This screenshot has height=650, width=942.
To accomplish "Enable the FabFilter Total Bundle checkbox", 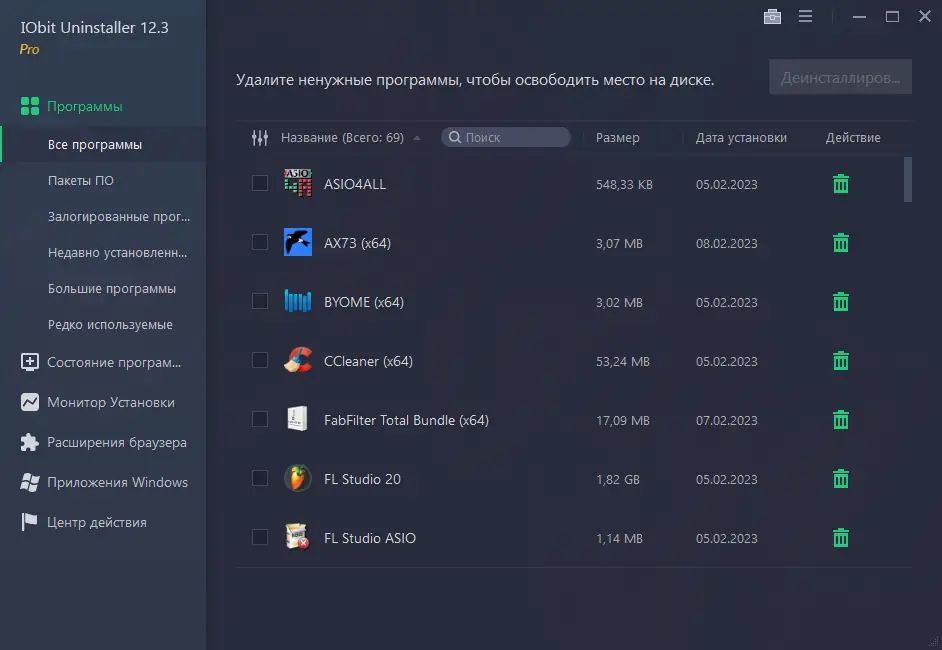I will pos(260,419).
